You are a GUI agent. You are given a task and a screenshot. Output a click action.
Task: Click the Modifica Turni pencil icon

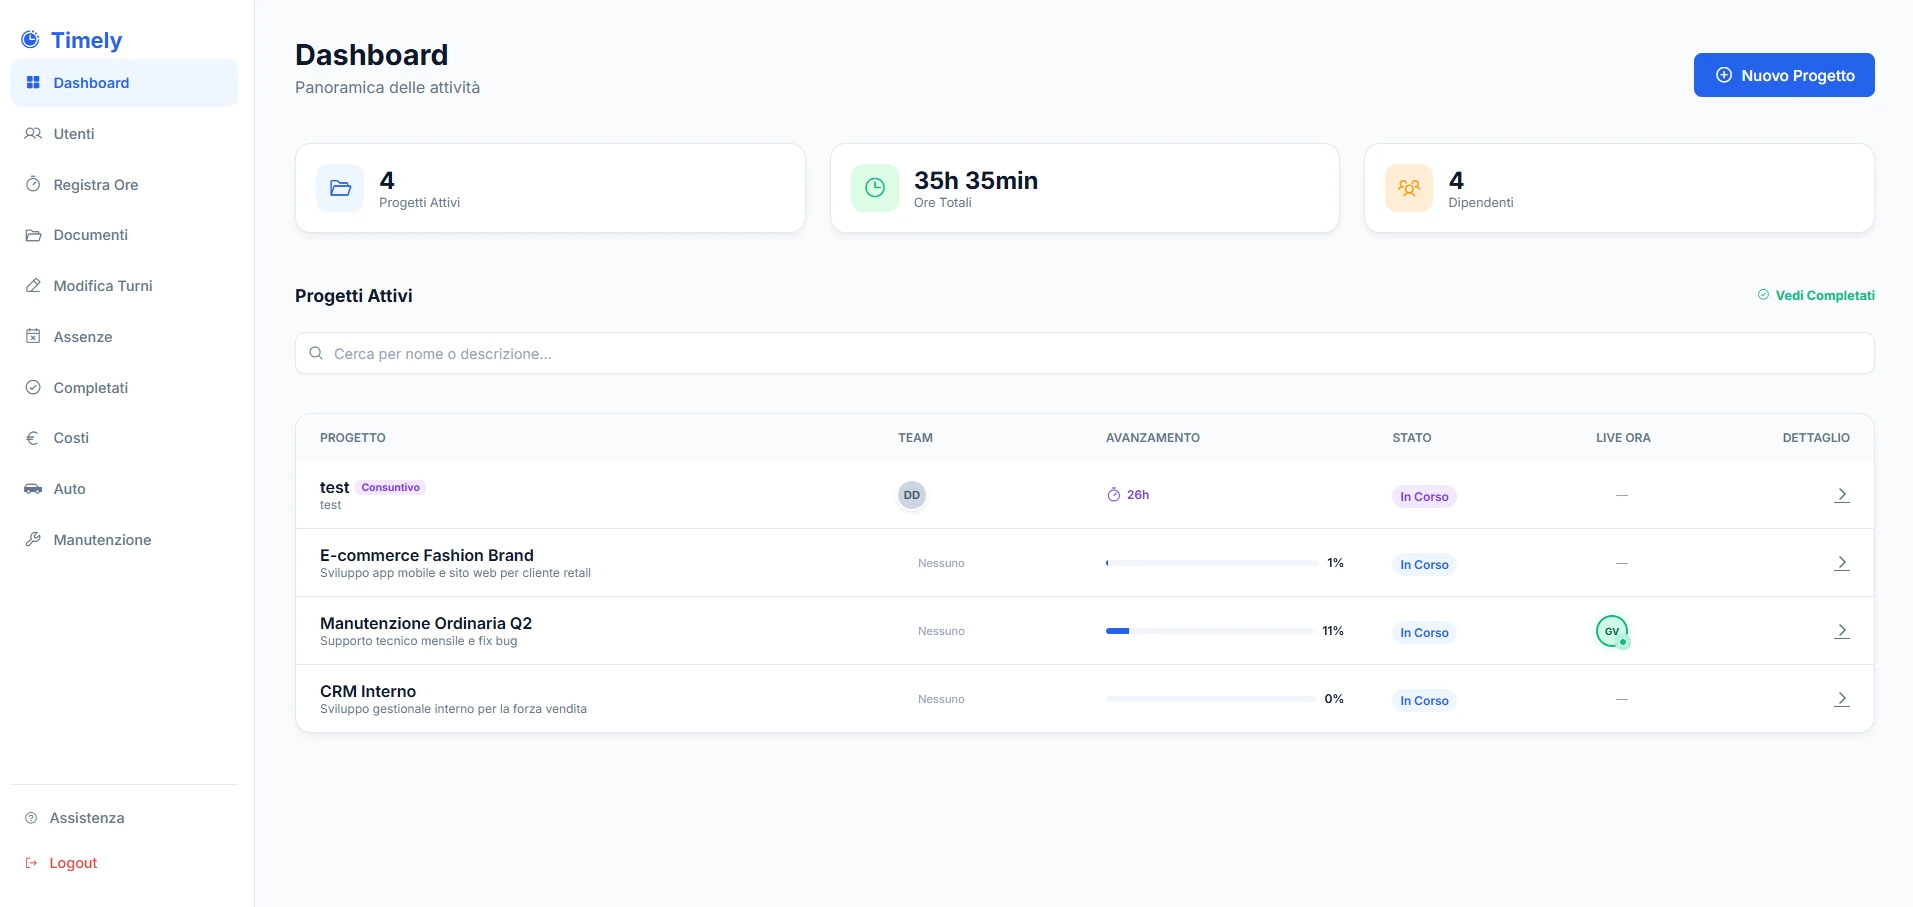pos(33,286)
